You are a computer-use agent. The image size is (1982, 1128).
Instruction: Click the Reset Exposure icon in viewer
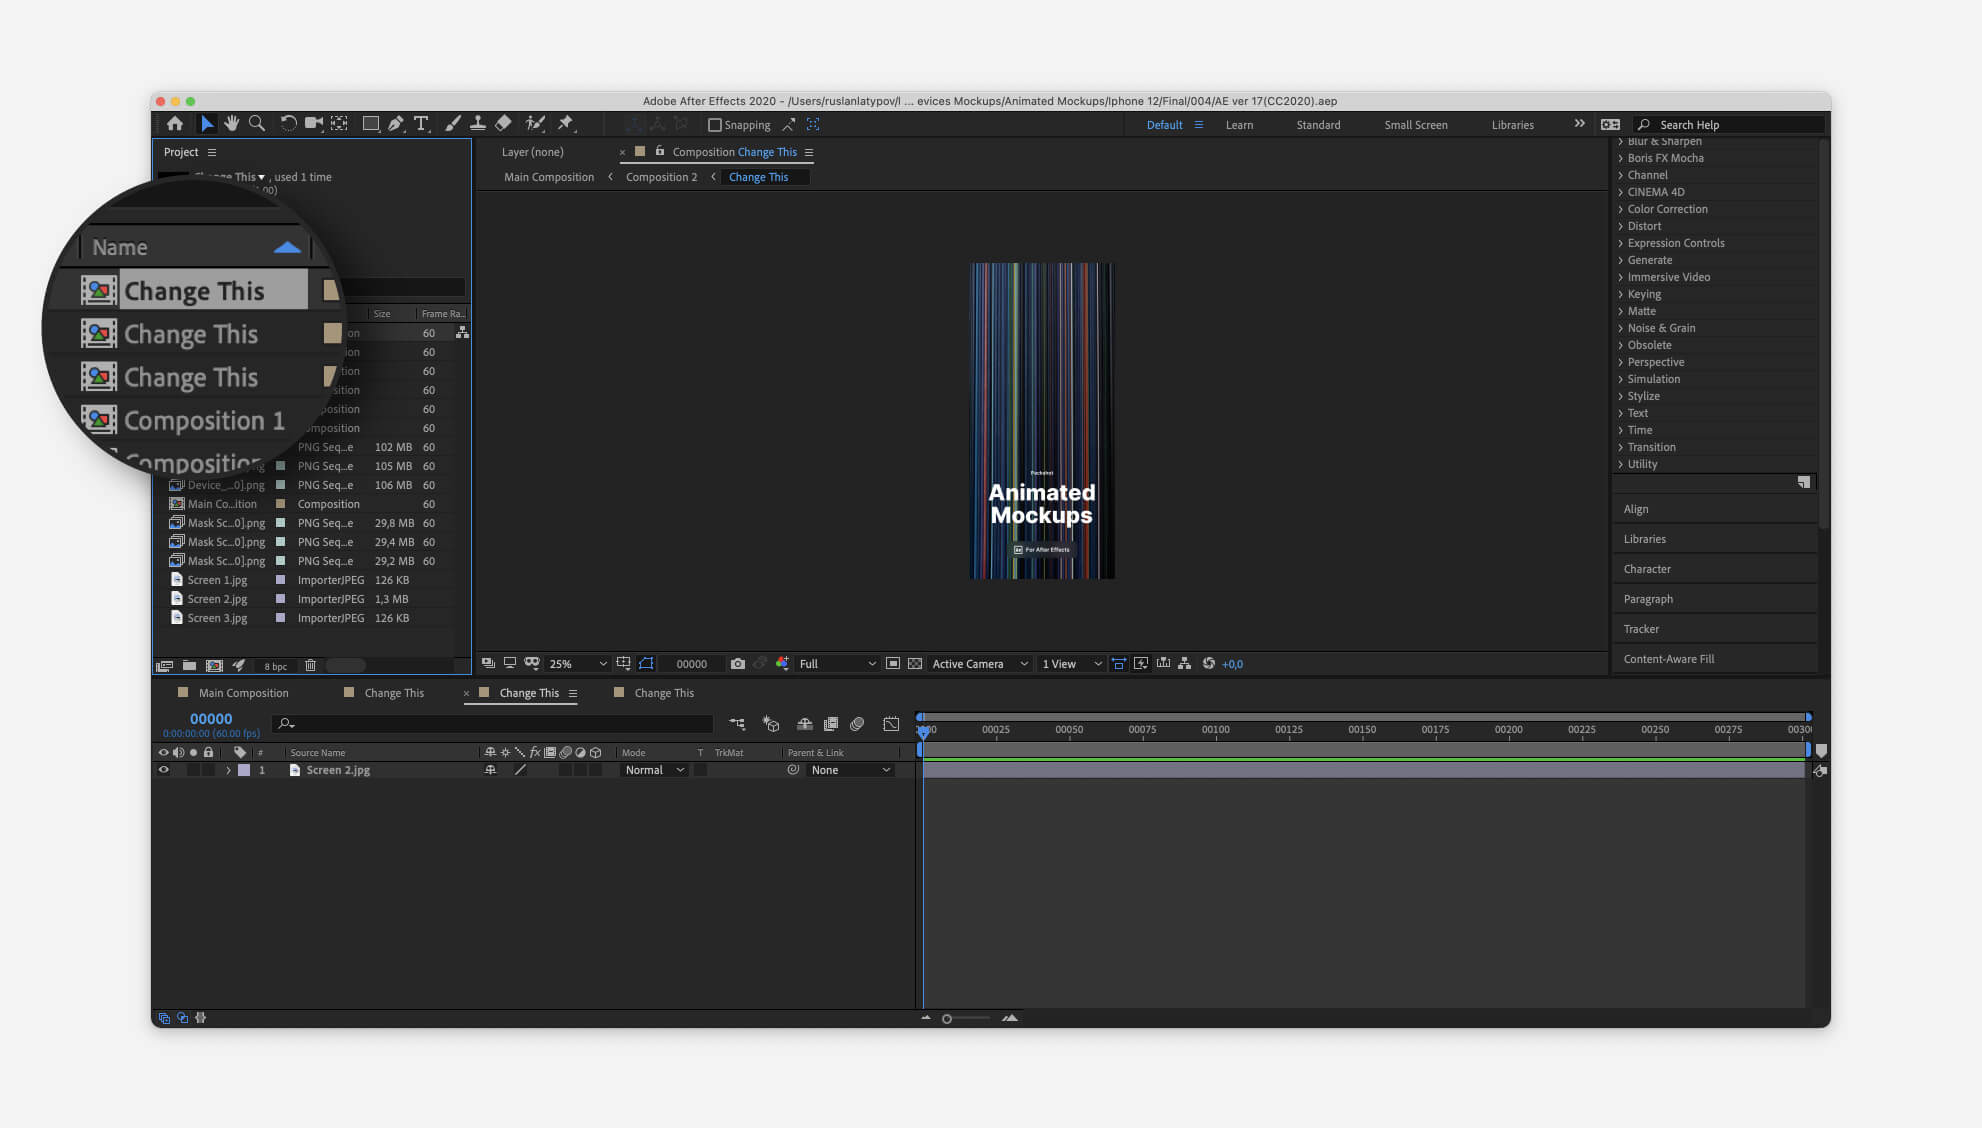click(1208, 664)
